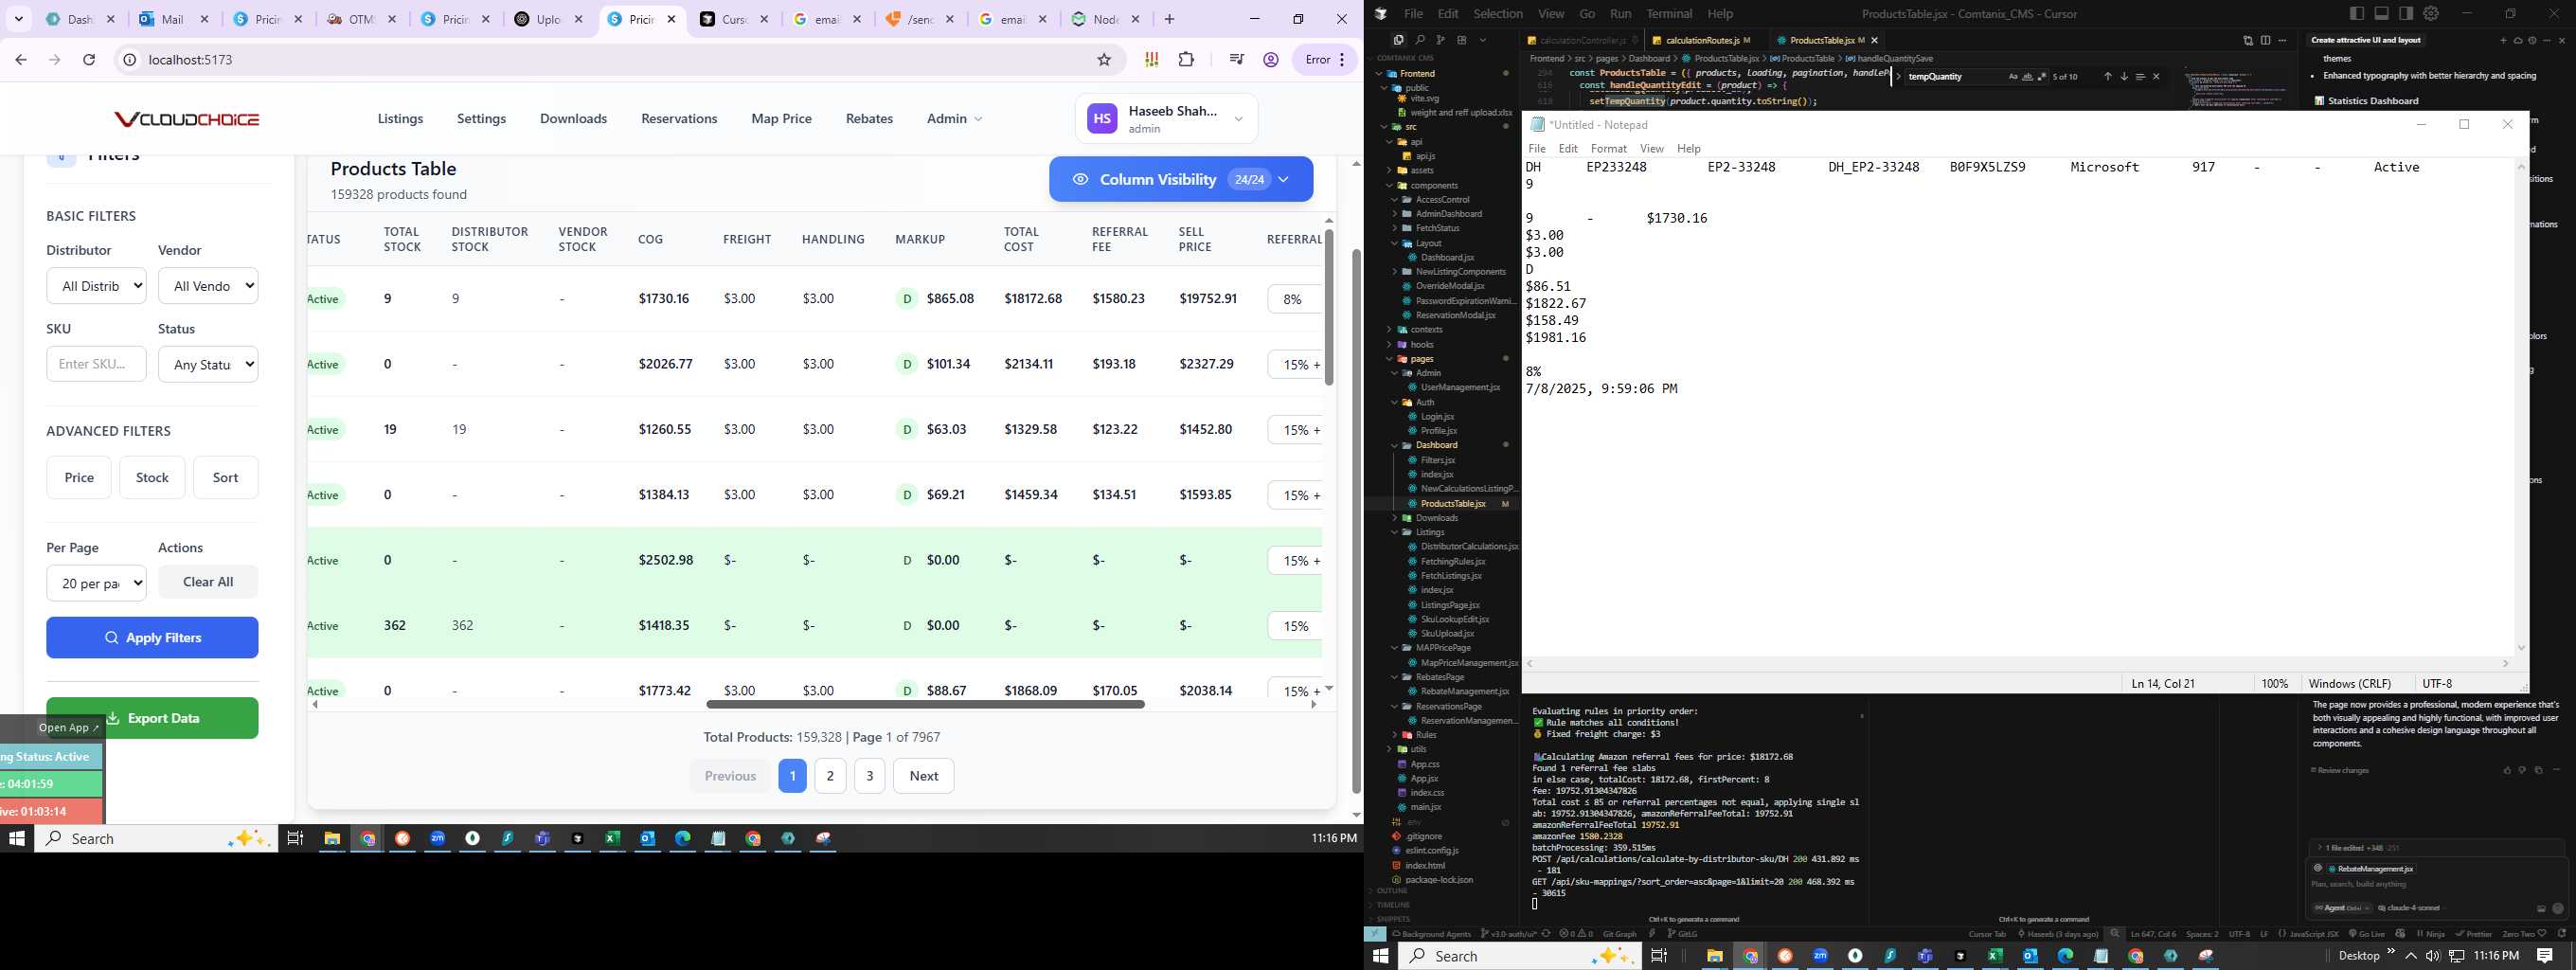Toggle Match Whole Word in find widget
The image size is (2576, 970).
[2027, 77]
